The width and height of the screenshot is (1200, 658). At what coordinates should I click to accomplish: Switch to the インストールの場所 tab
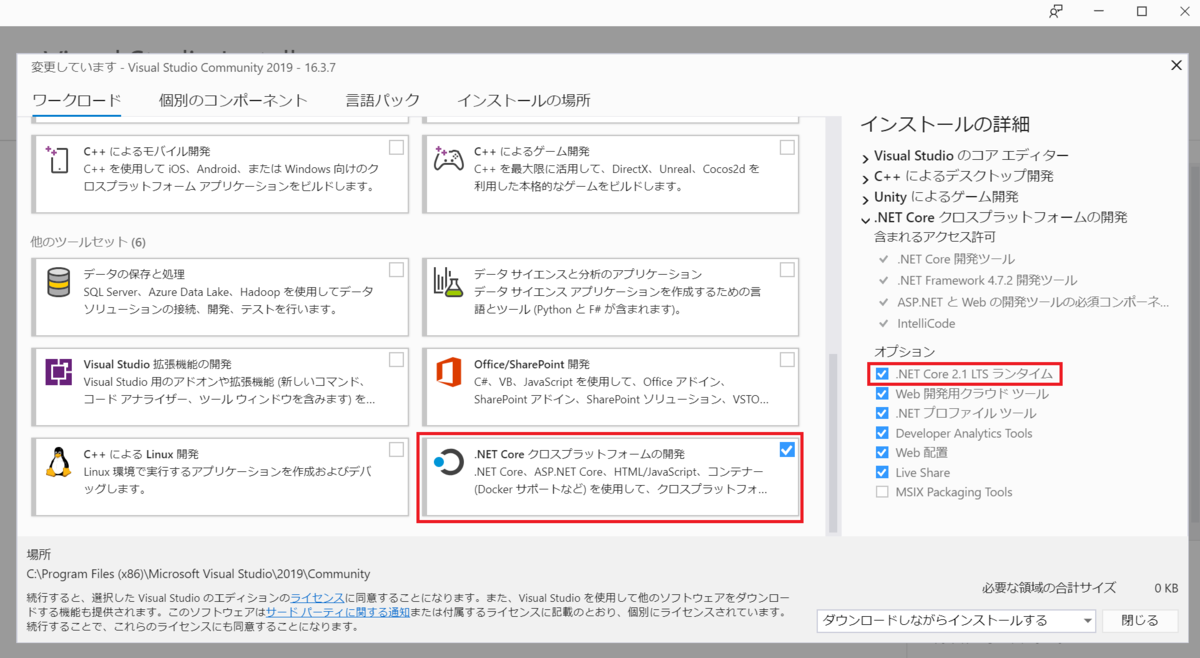click(x=524, y=100)
